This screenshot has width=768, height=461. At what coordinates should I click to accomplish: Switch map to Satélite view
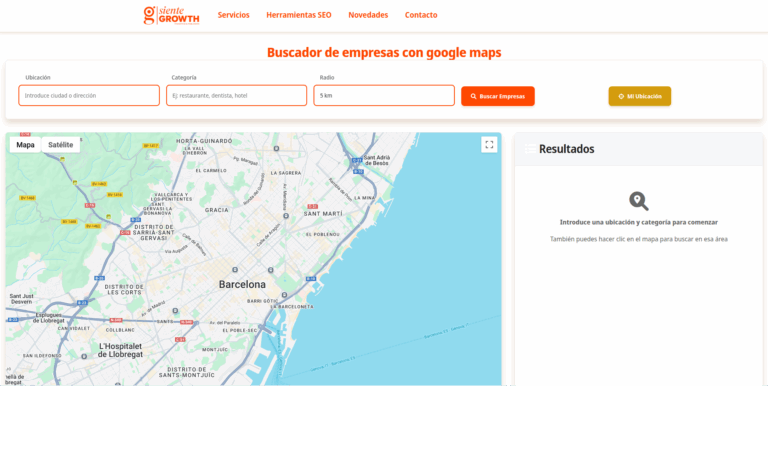61,145
